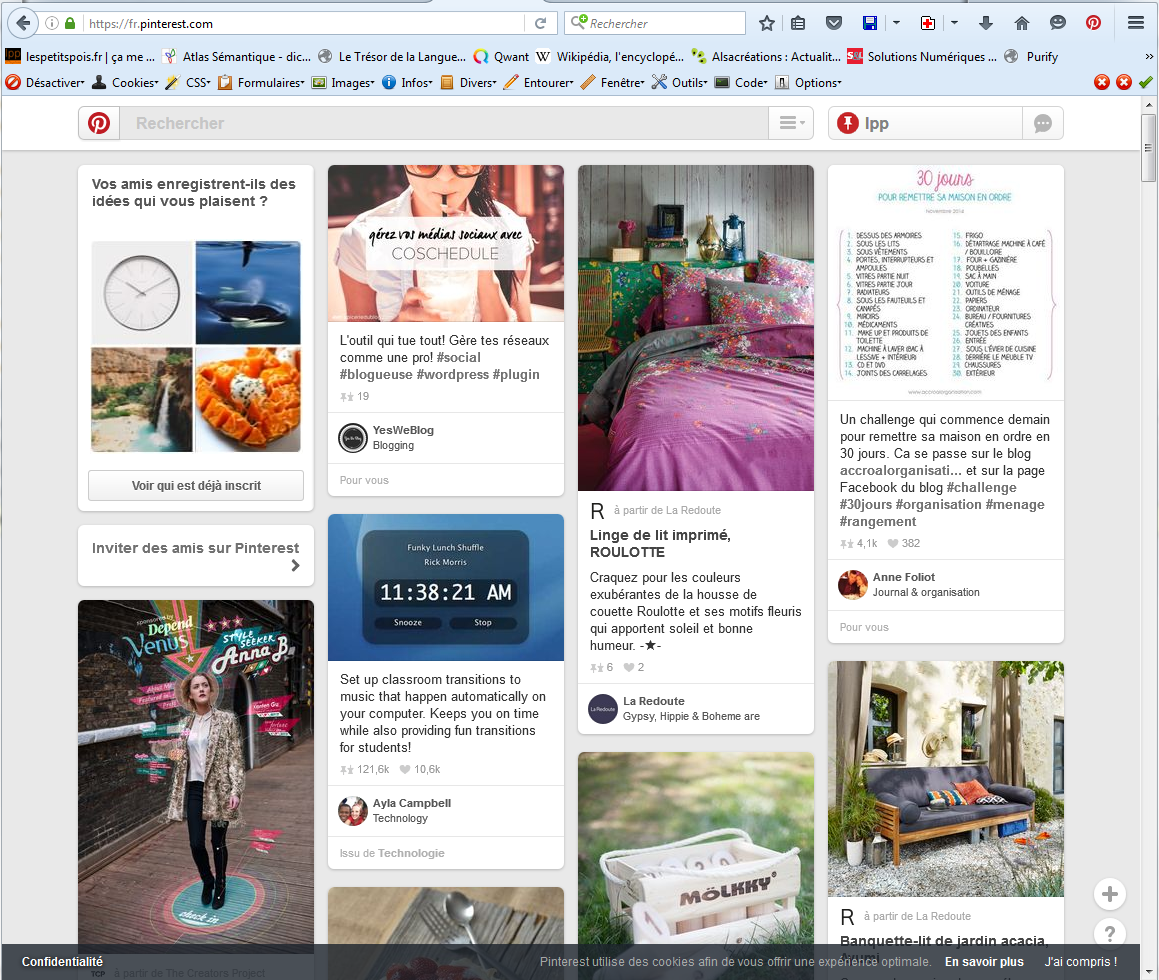Open the Entourer developer menu
The height and width of the screenshot is (980, 1159).
pos(539,83)
